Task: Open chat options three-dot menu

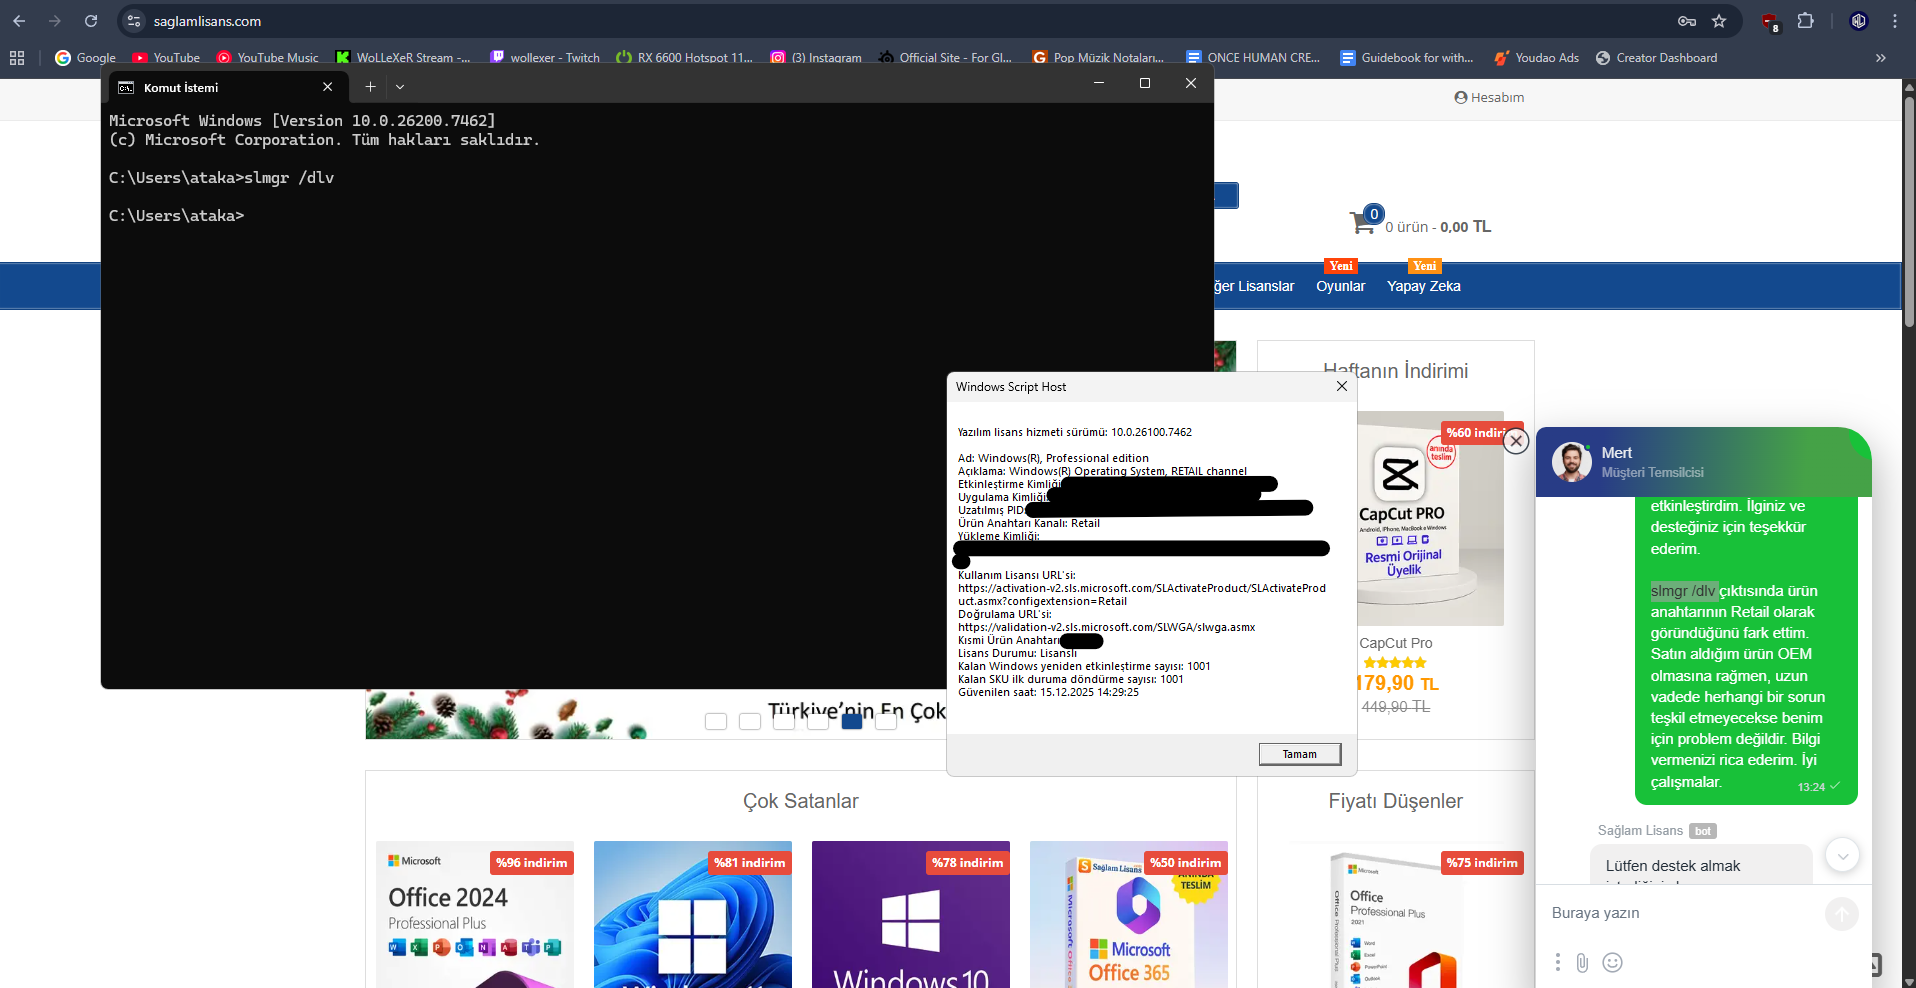Action: pos(1557,962)
